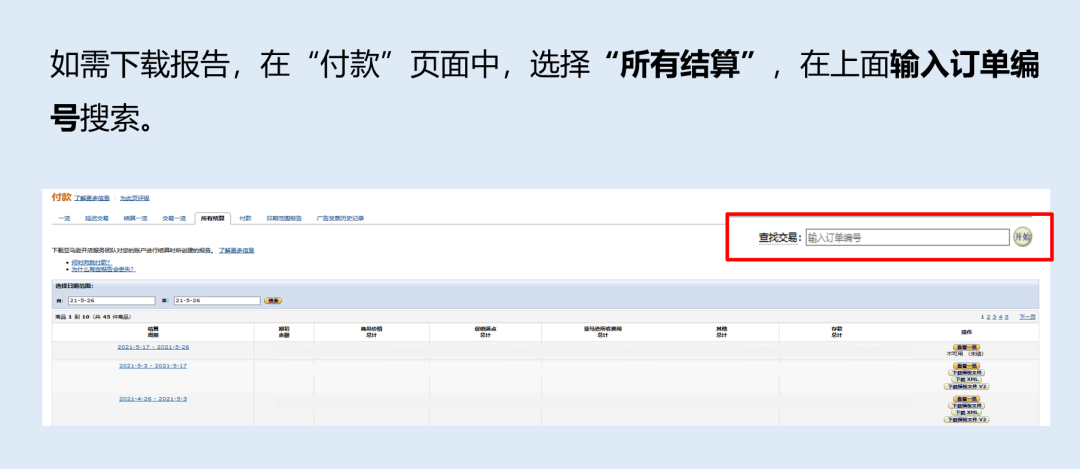Open settlement period 2021-5-3 - 2021-5-17

[153, 366]
